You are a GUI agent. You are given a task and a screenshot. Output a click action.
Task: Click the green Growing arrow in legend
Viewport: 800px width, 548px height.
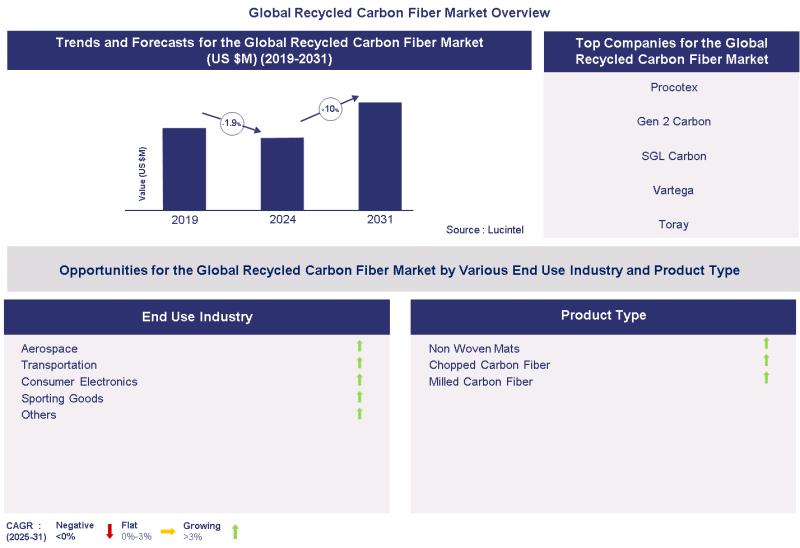(x=235, y=531)
